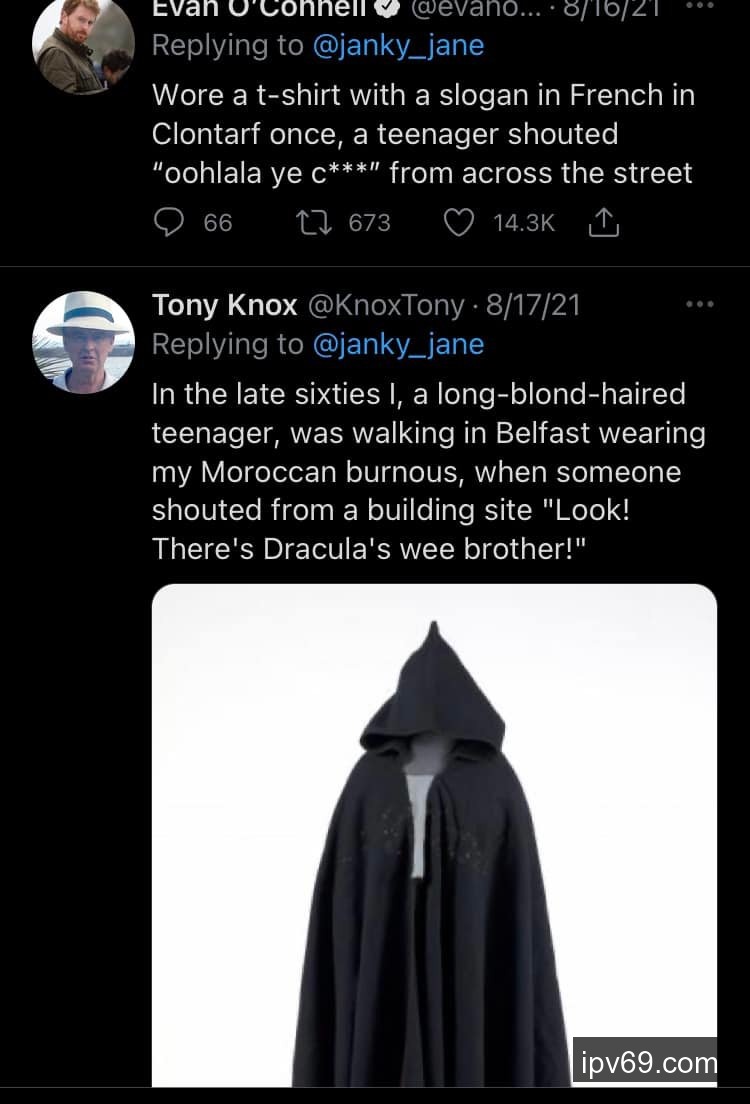Open the @KnoxTony handle

(386, 305)
